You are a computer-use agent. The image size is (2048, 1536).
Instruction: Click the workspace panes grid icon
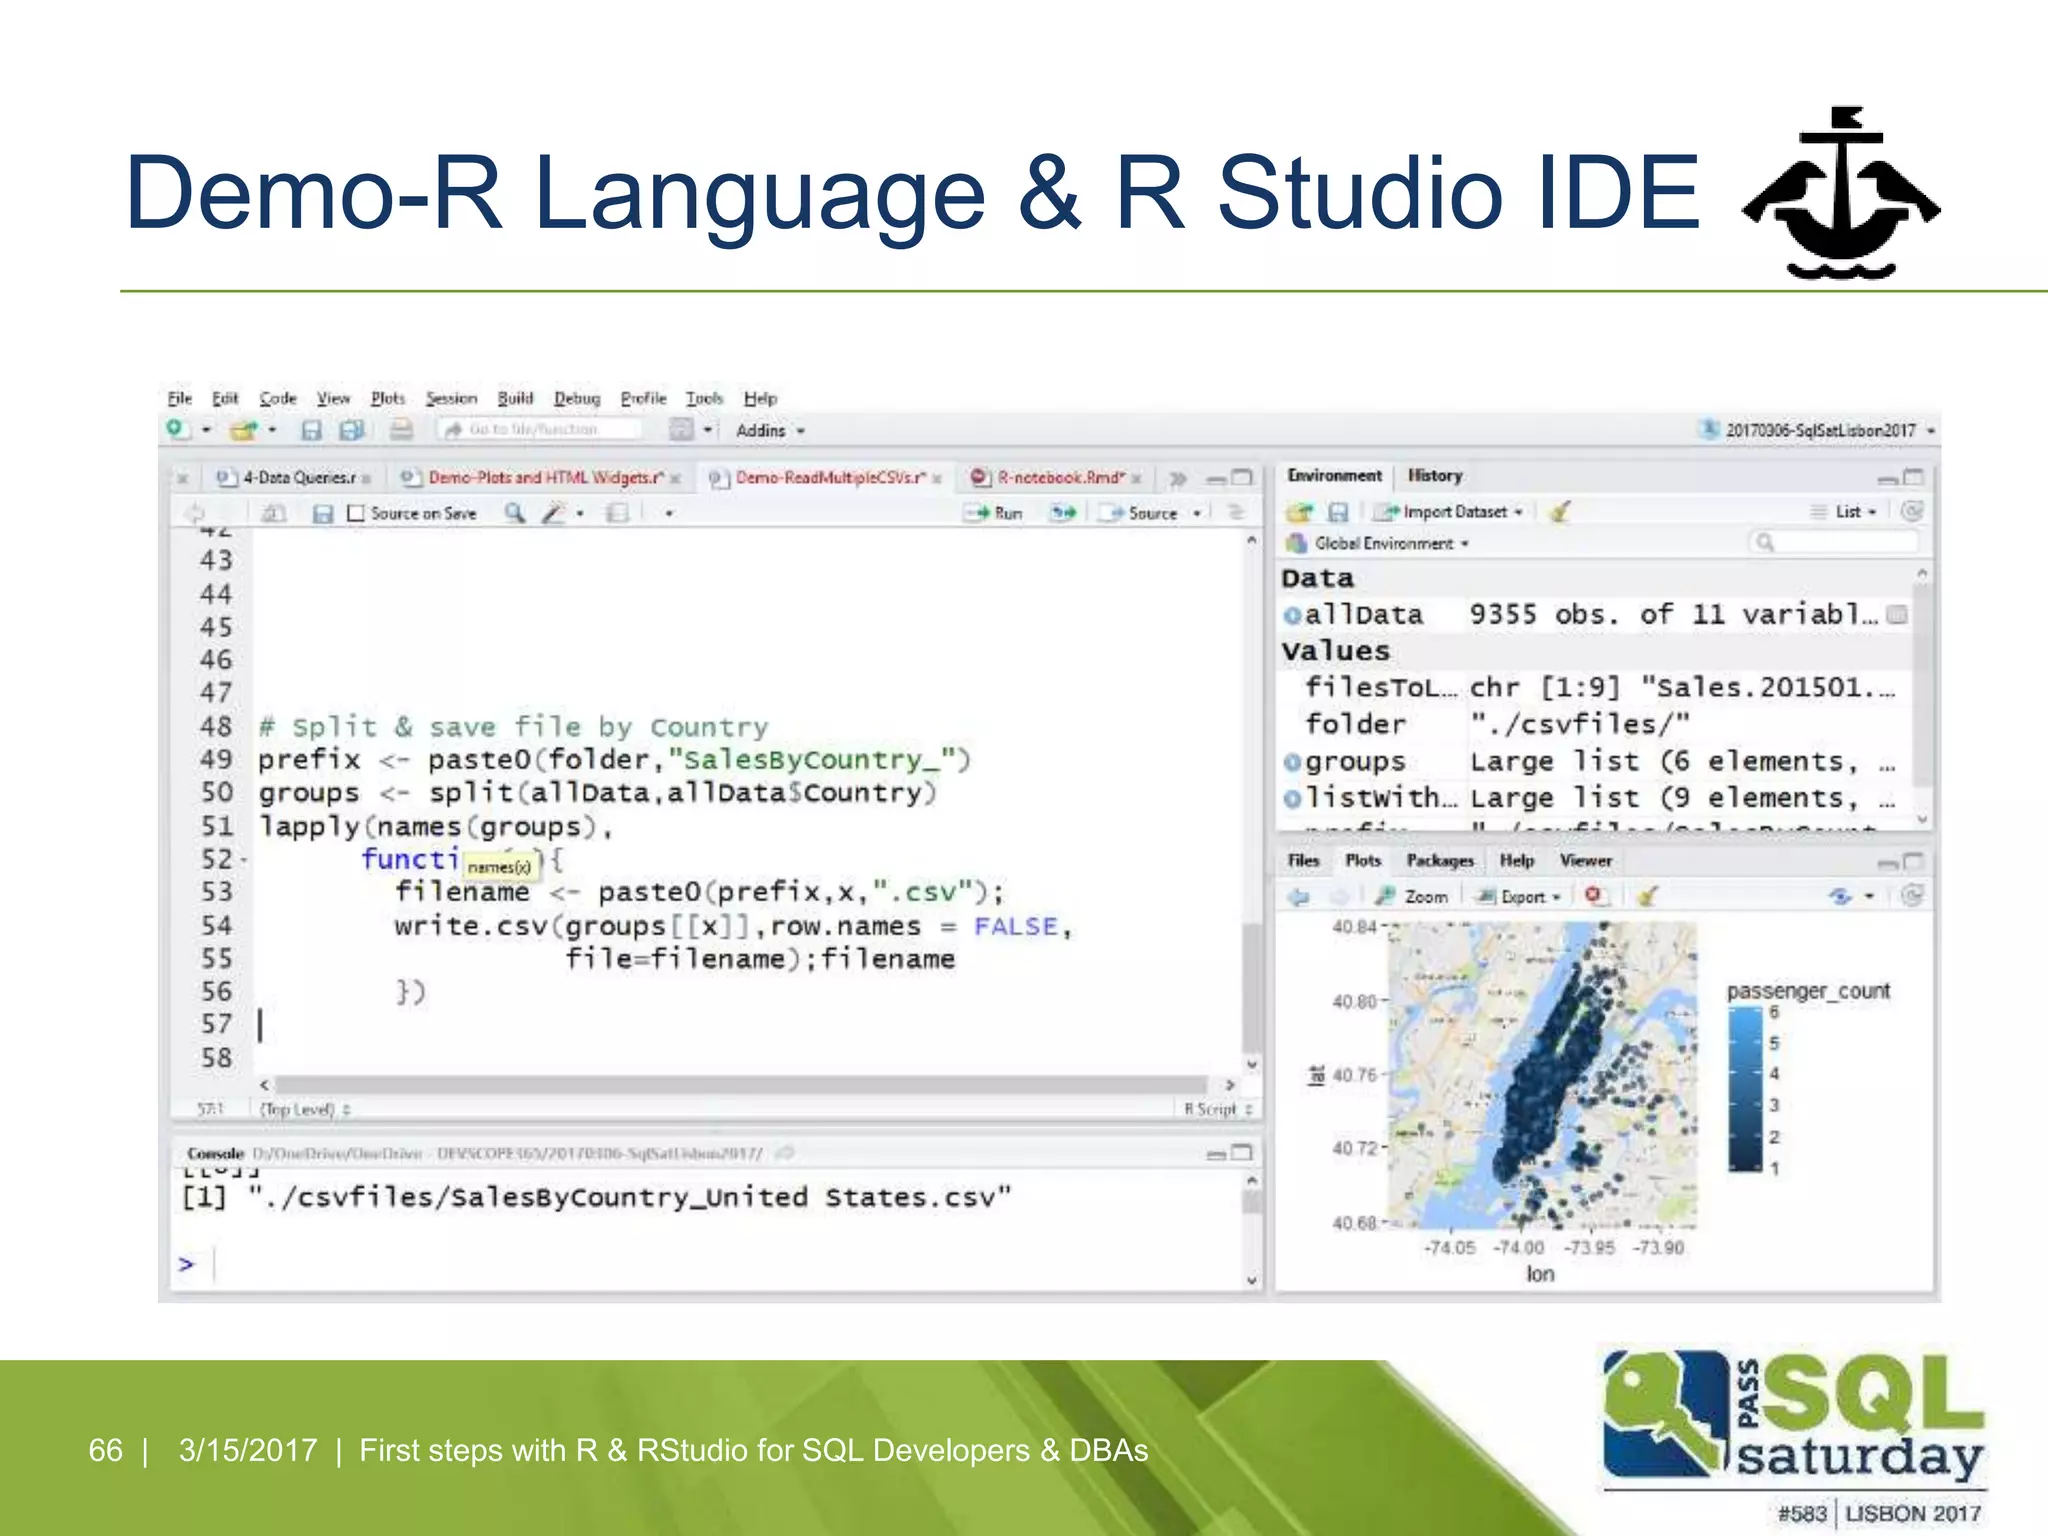tap(681, 430)
